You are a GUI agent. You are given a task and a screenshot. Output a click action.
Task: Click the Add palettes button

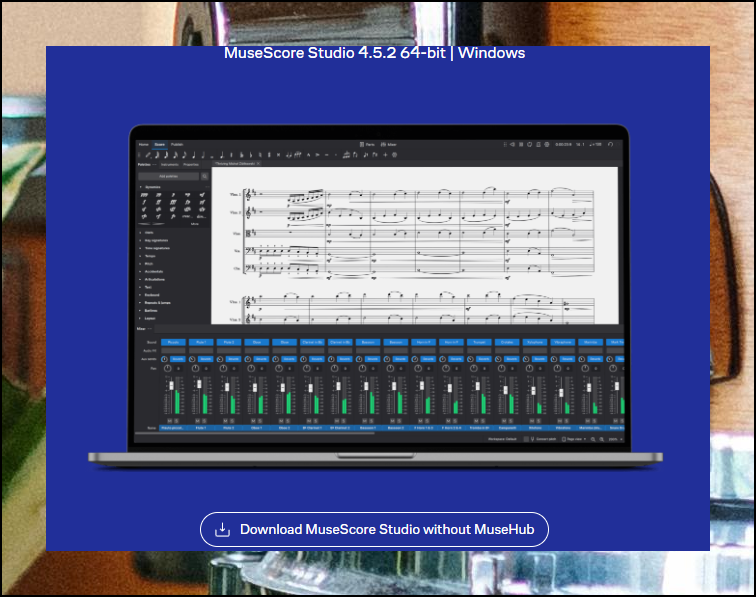pyautogui.click(x=169, y=176)
